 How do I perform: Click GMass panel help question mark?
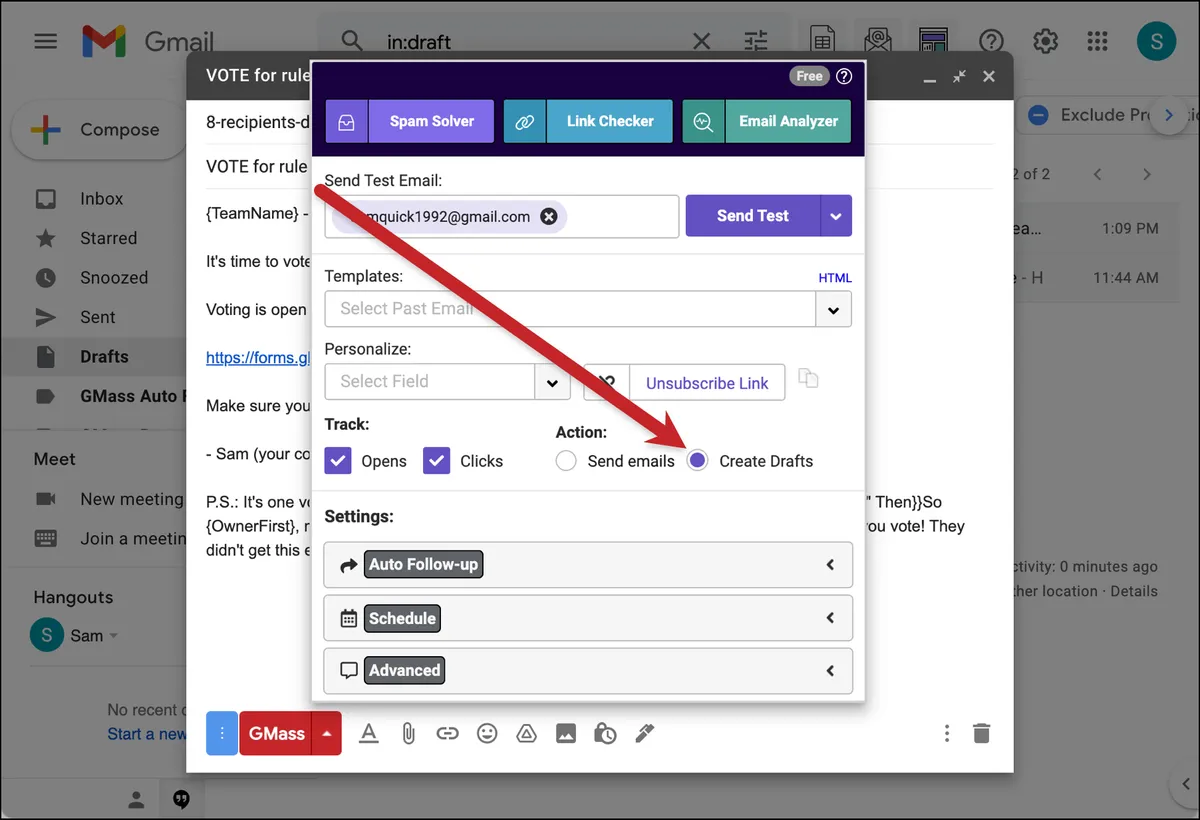844,76
